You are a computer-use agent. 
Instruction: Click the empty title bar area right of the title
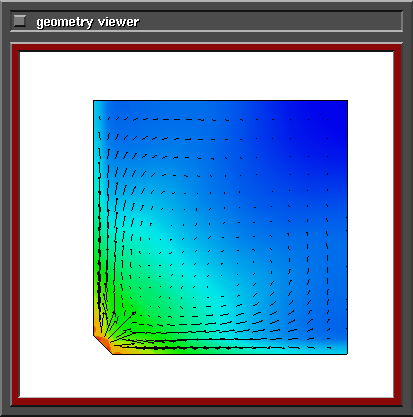[x=270, y=21]
